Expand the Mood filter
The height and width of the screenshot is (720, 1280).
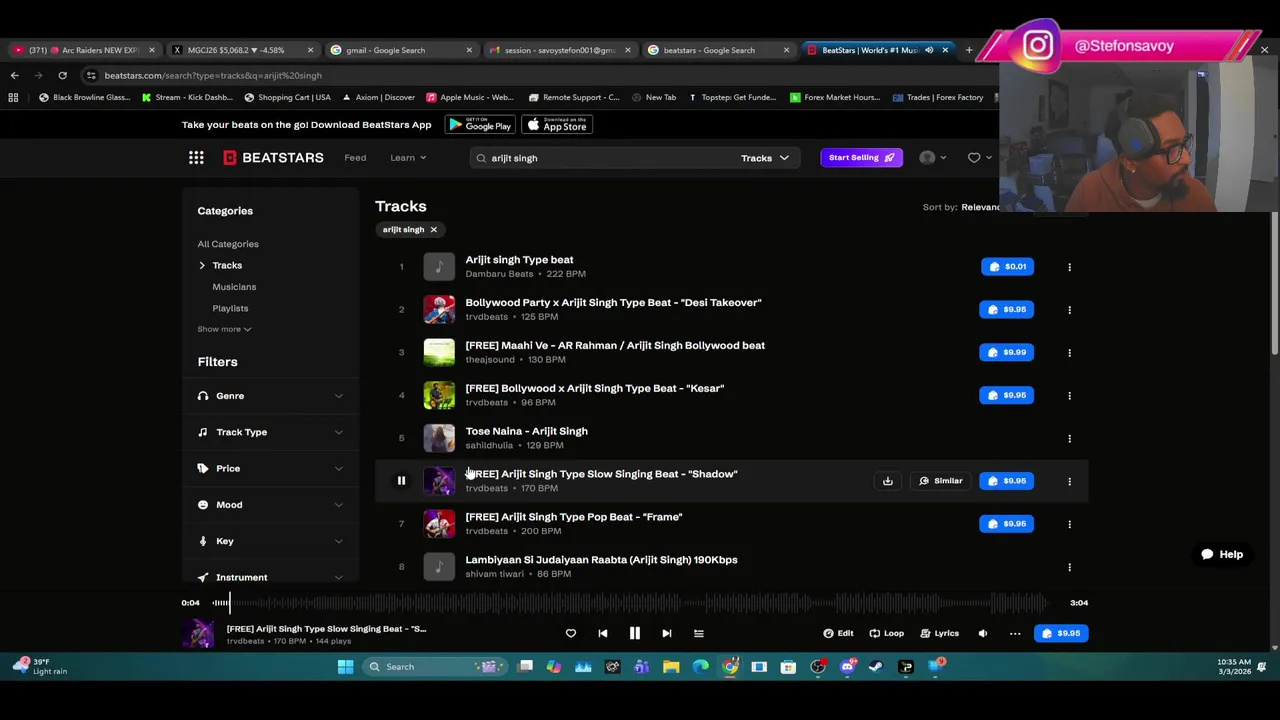[x=270, y=505]
